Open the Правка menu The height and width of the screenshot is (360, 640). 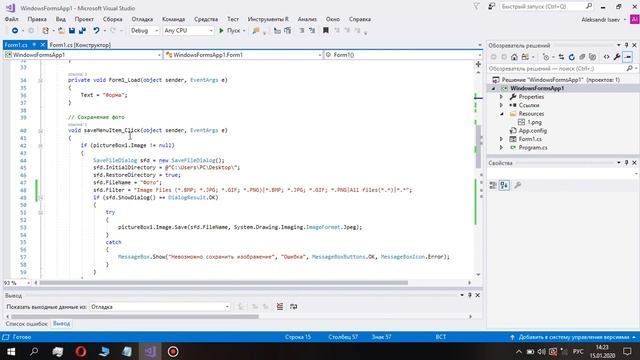point(37,19)
